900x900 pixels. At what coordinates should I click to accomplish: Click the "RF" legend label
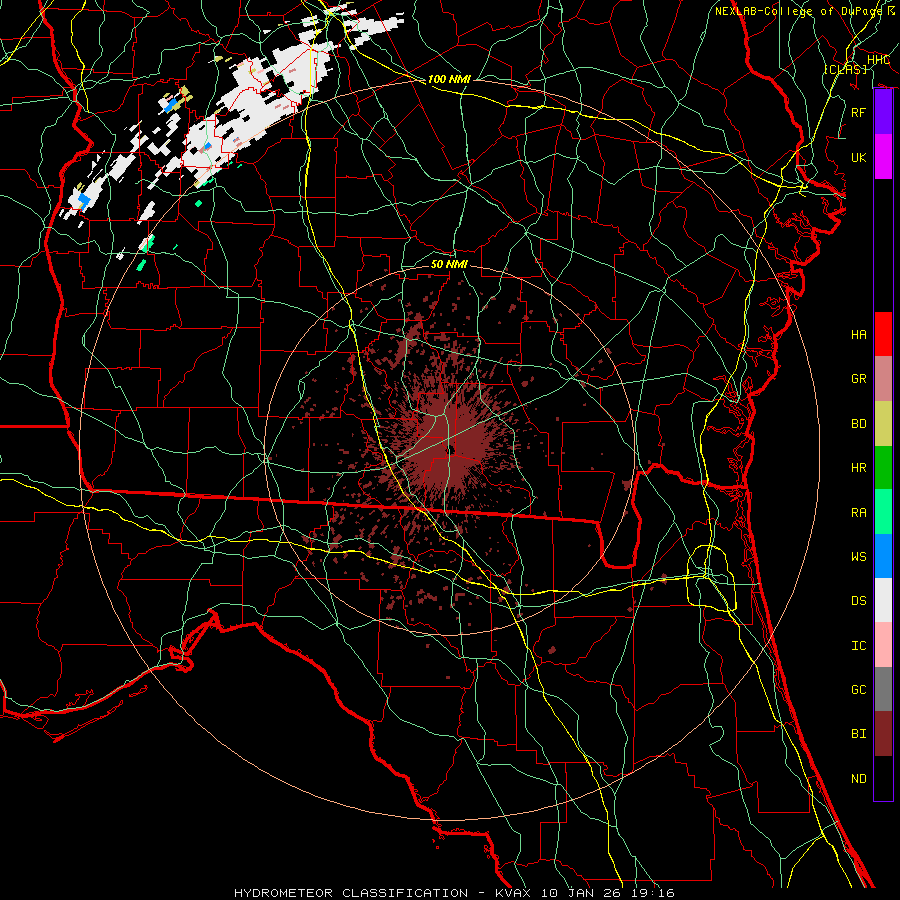[x=859, y=112]
